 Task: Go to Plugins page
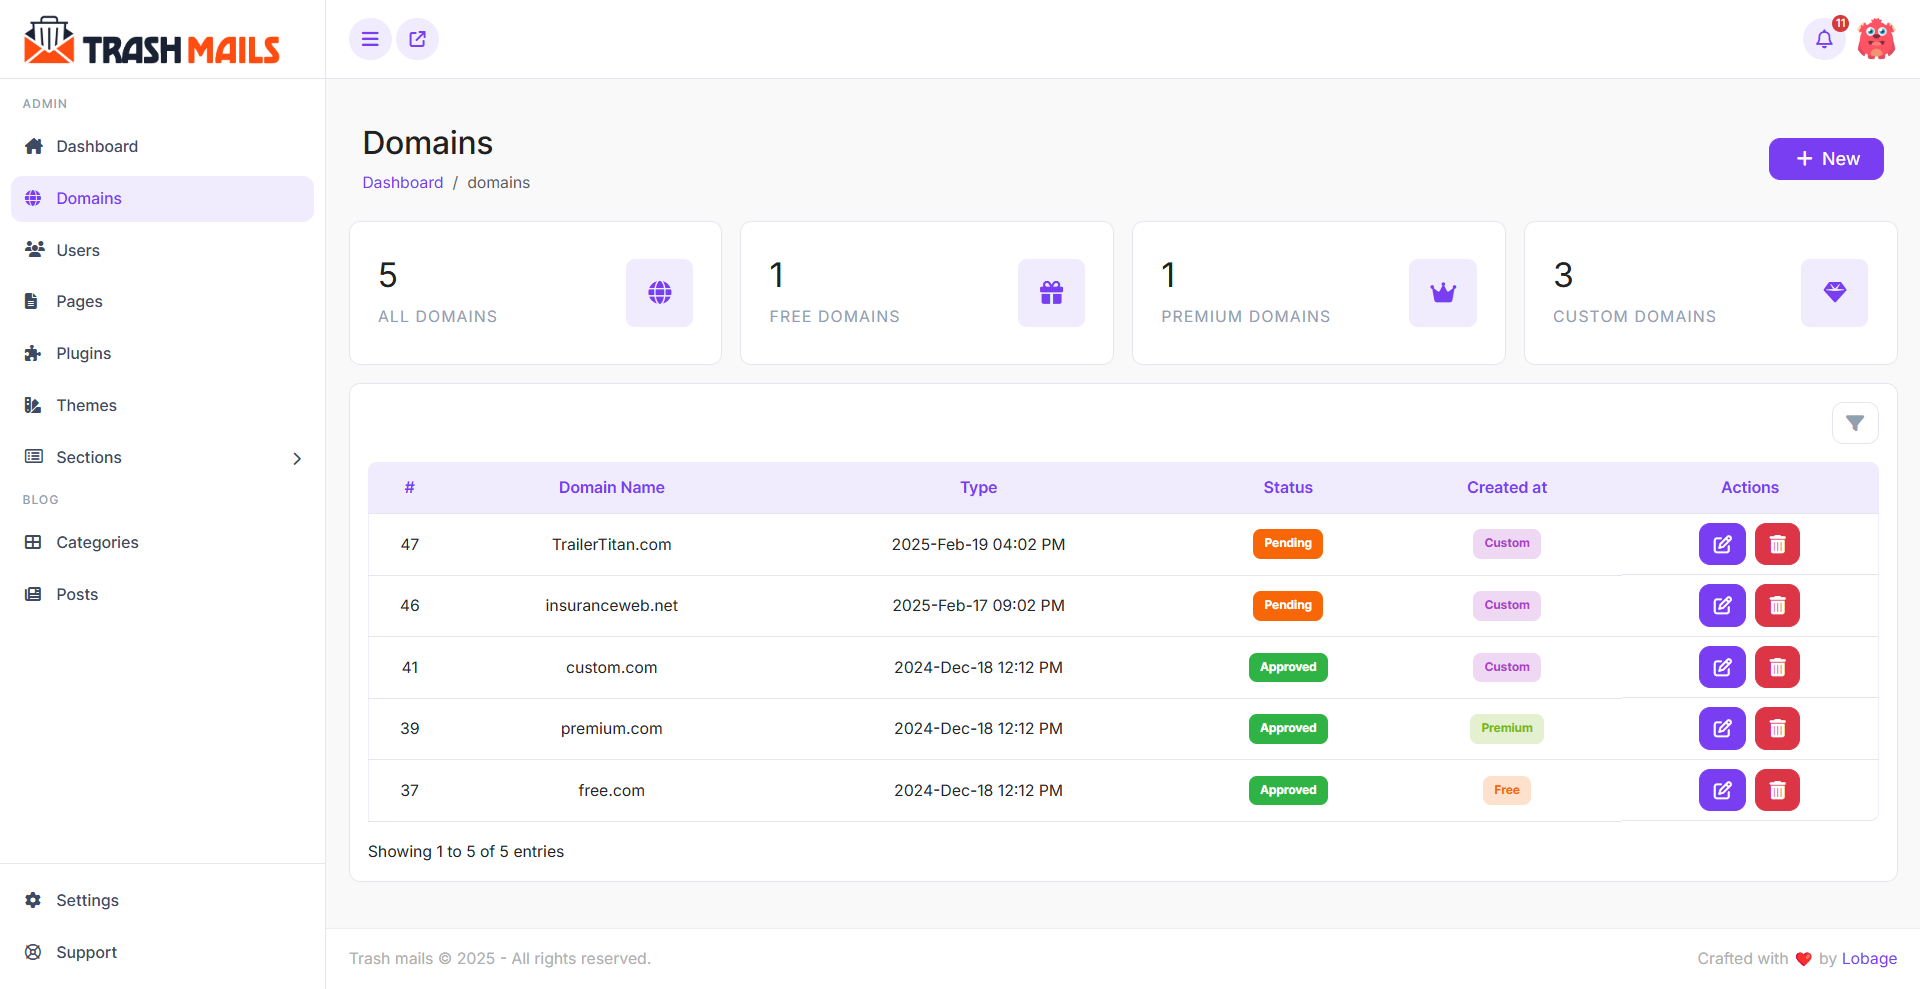pos(83,353)
